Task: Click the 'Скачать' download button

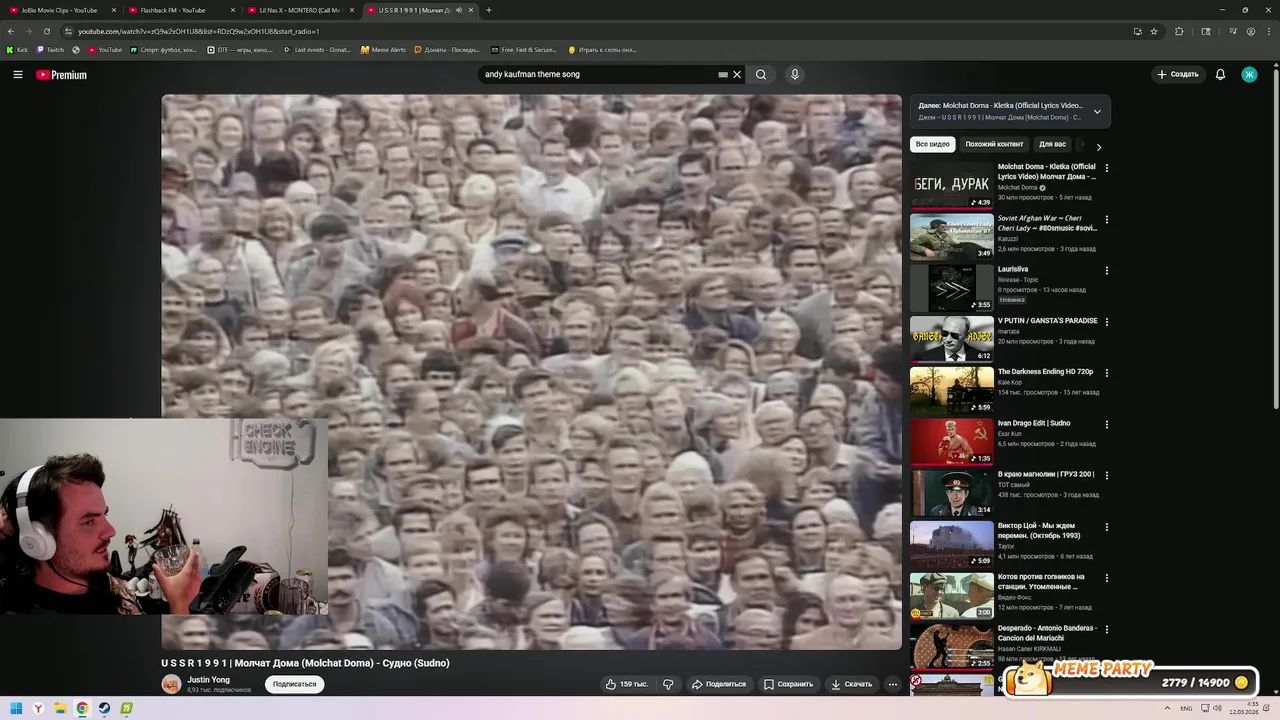Action: [x=851, y=684]
